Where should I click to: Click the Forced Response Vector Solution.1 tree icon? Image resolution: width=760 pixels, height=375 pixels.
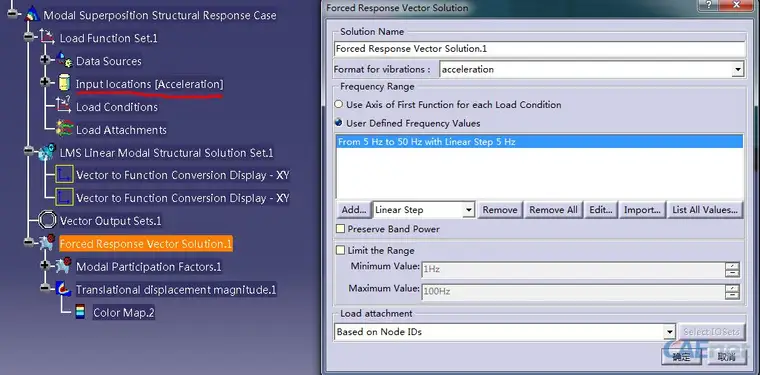[x=48, y=243]
